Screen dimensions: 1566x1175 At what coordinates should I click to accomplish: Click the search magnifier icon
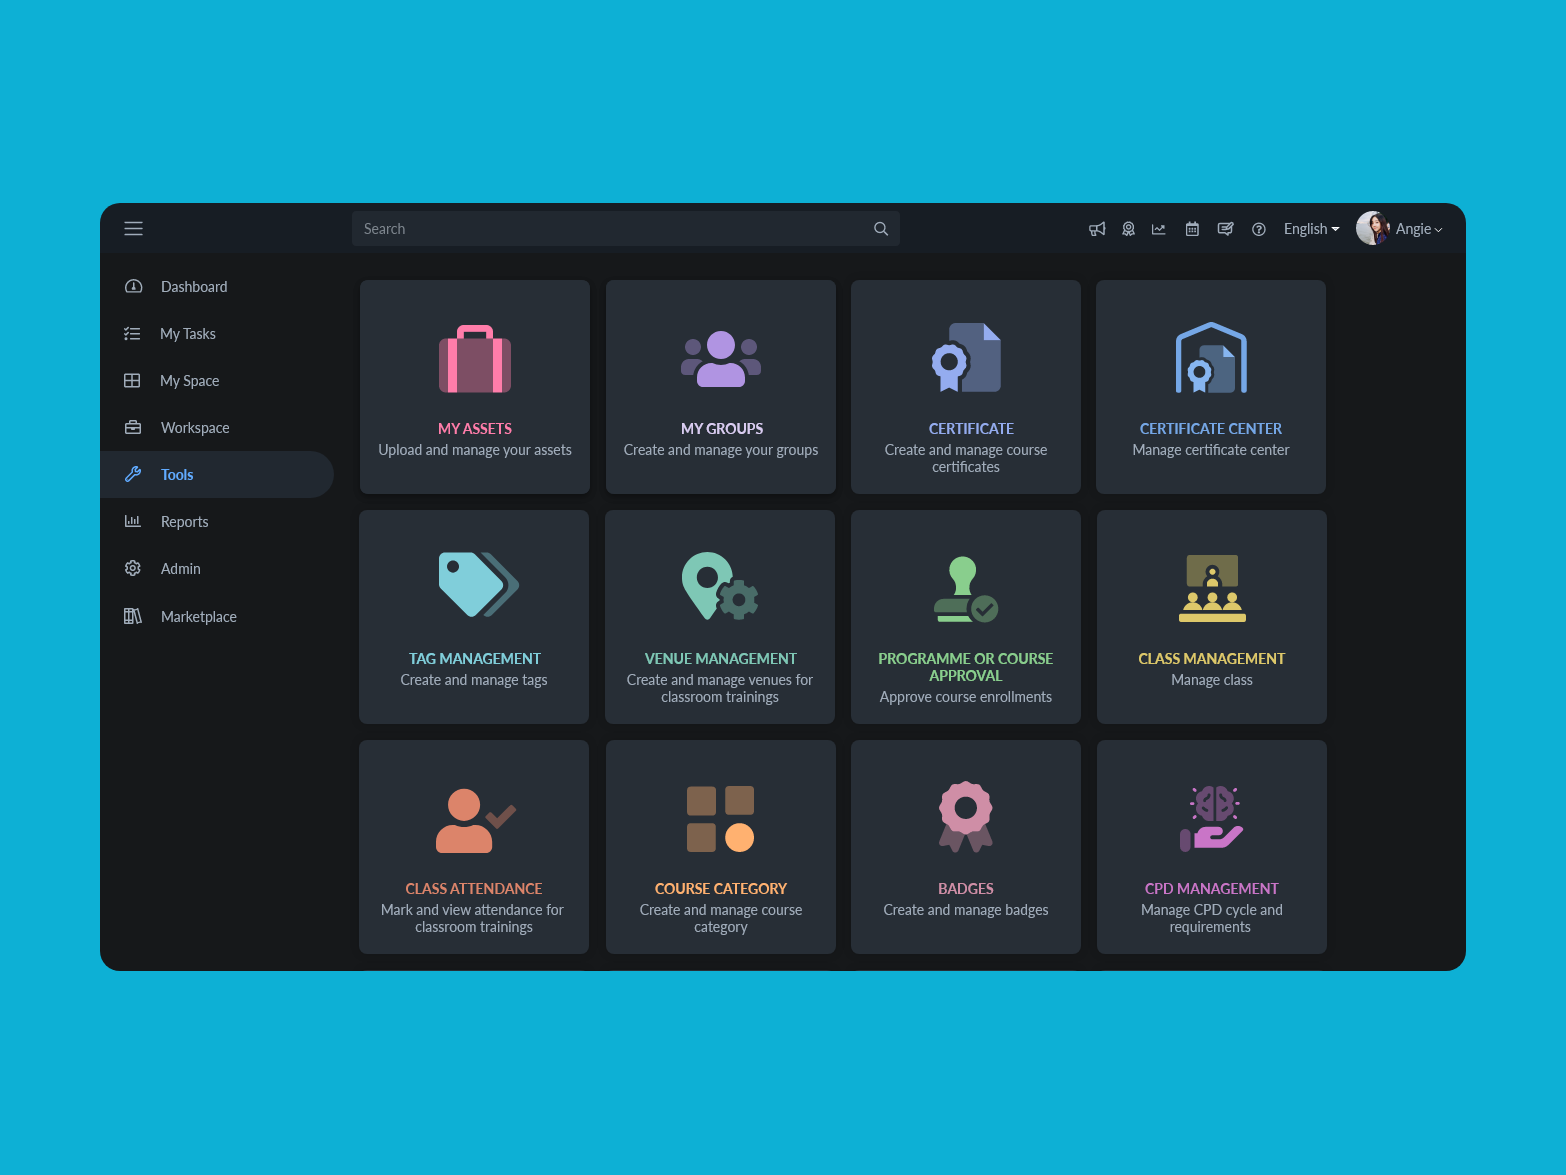pos(881,229)
